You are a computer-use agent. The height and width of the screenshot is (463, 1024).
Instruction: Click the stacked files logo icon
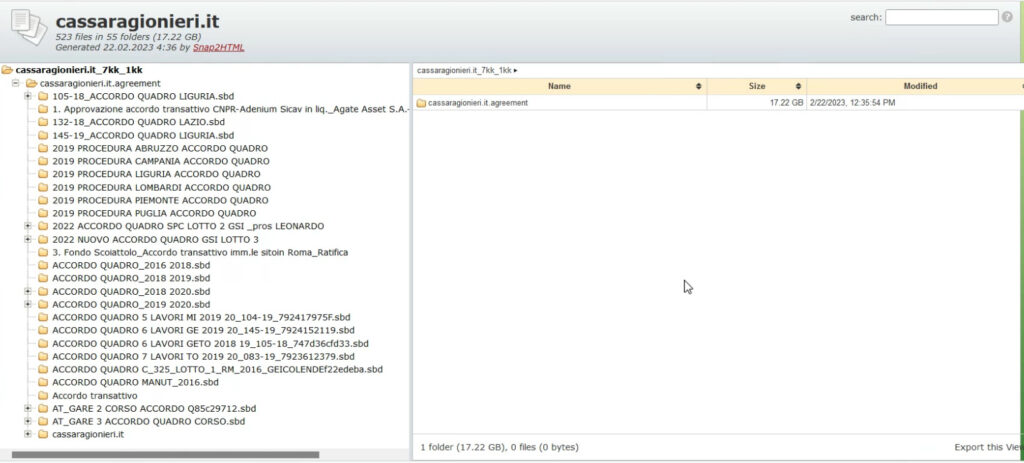[x=27, y=29]
